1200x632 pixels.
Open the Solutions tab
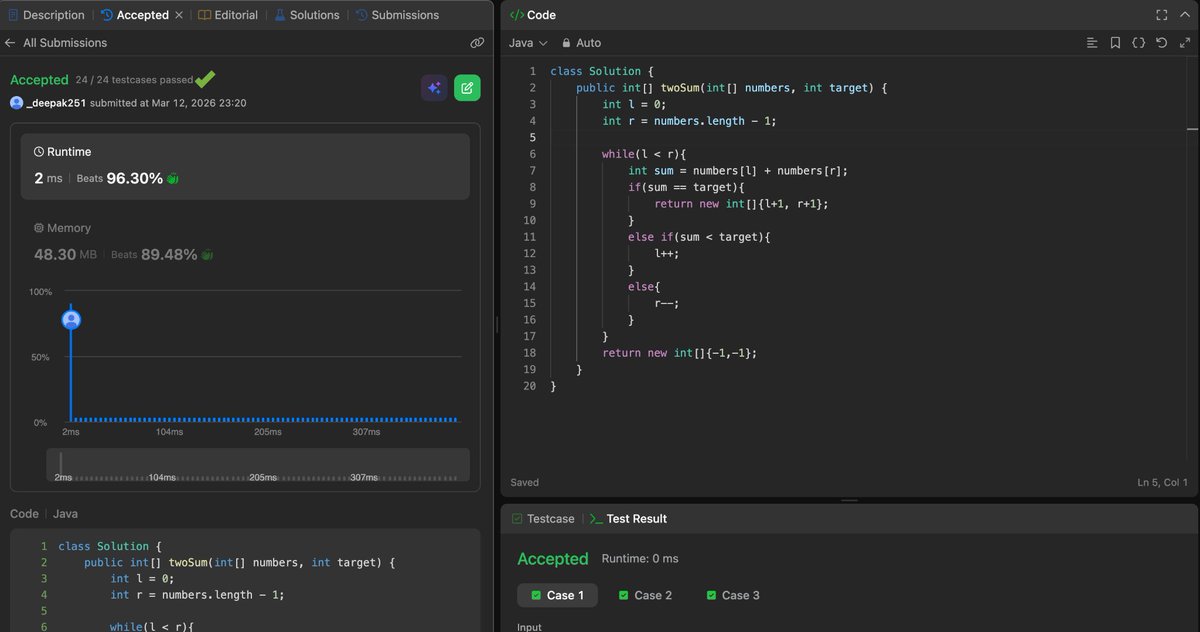coord(307,15)
